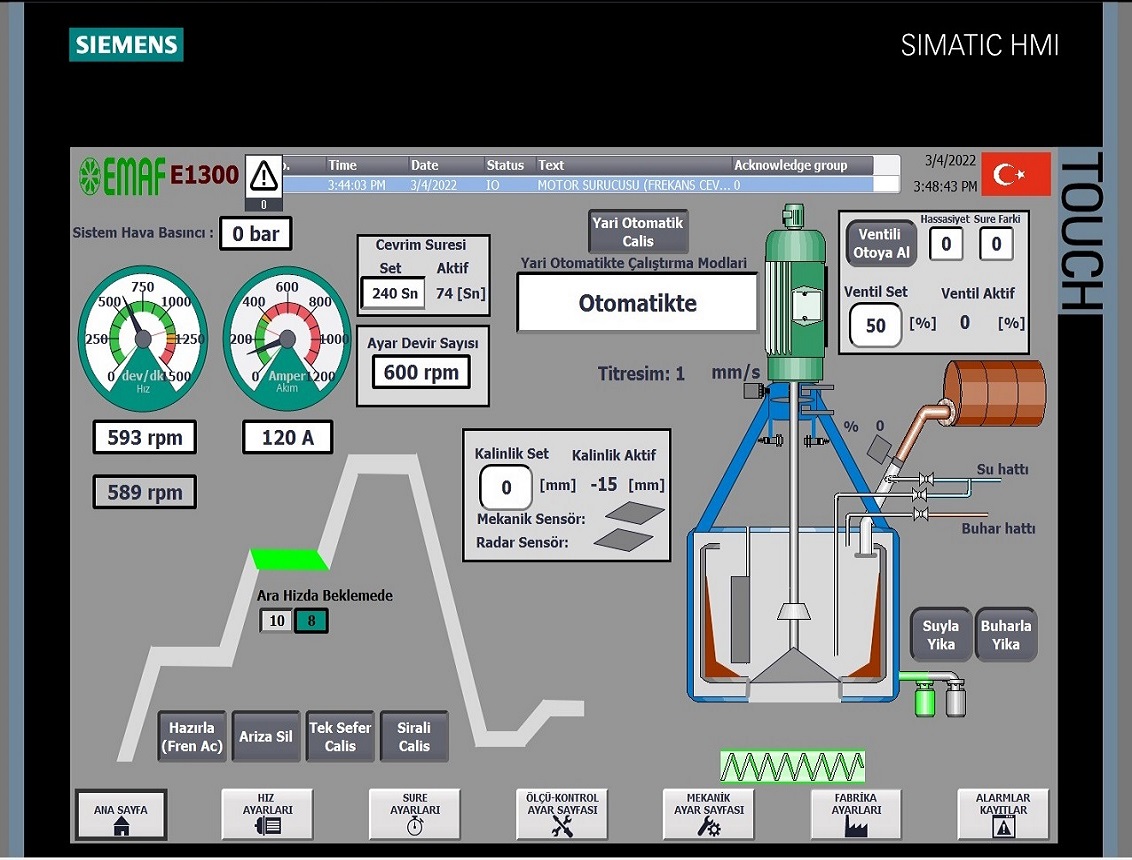The width and height of the screenshot is (1132, 860).
Task: Open Alarmlar Kayitlar alarm records
Action: click(x=1002, y=815)
